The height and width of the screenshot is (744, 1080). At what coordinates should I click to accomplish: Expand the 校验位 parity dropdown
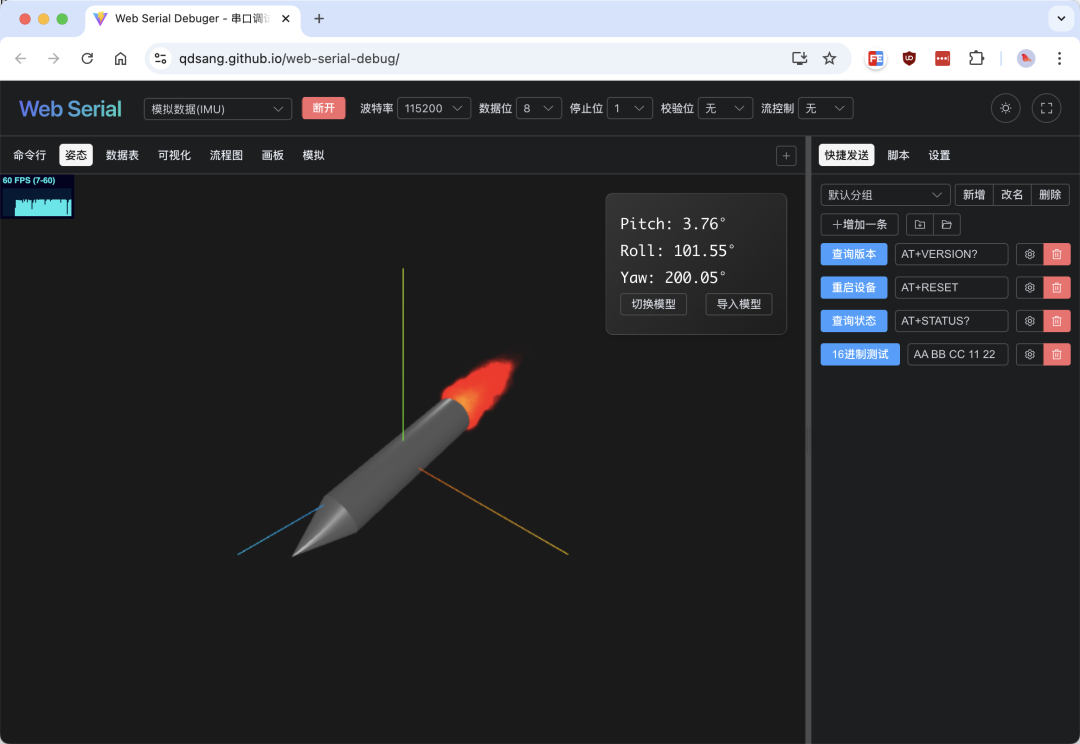click(x=724, y=107)
